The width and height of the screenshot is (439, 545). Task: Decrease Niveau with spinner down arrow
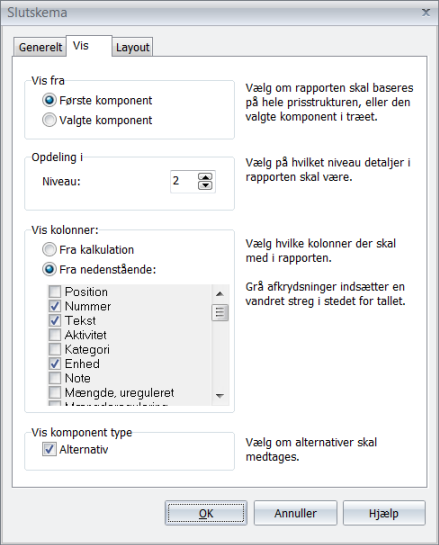coord(205,185)
